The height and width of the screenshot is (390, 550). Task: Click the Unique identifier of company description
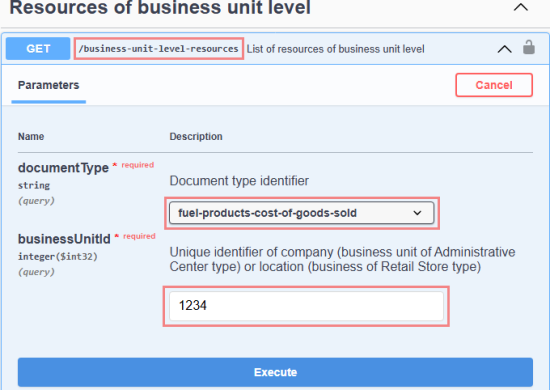click(342, 260)
